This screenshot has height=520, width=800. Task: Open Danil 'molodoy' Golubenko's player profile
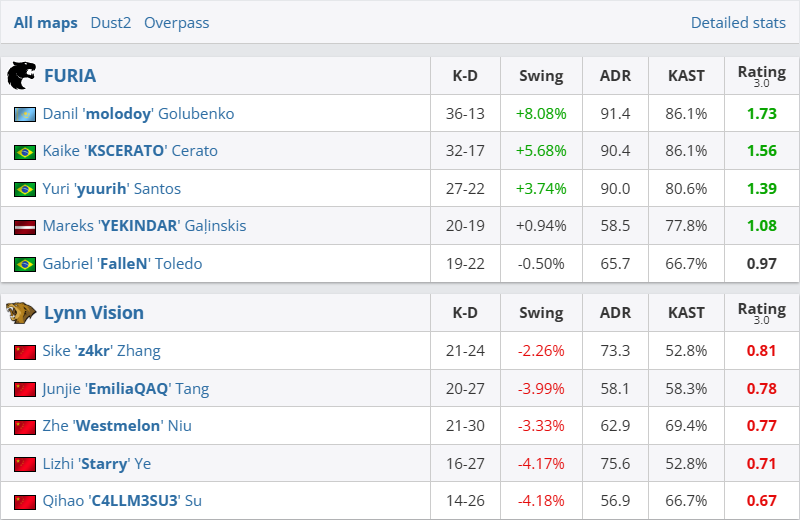pos(138,114)
